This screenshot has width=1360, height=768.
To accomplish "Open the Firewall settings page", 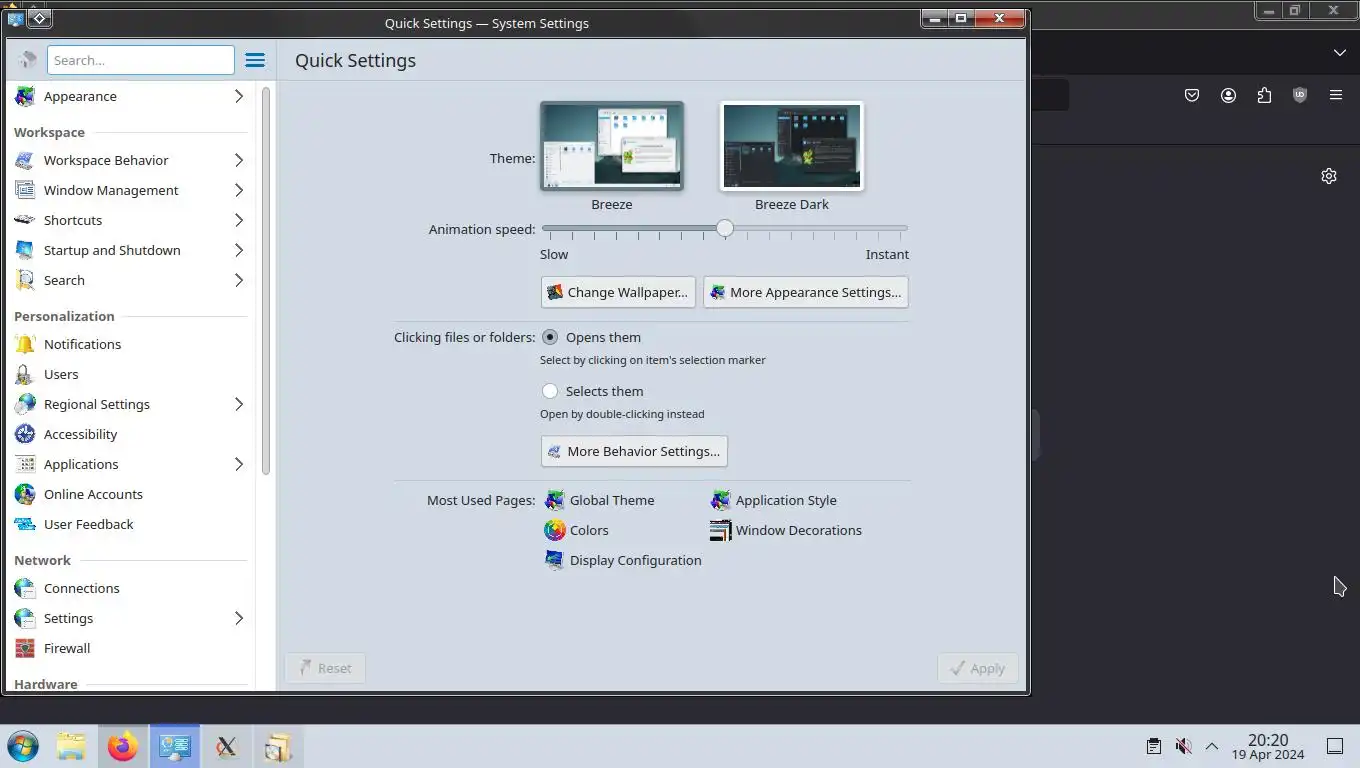I will (130, 648).
